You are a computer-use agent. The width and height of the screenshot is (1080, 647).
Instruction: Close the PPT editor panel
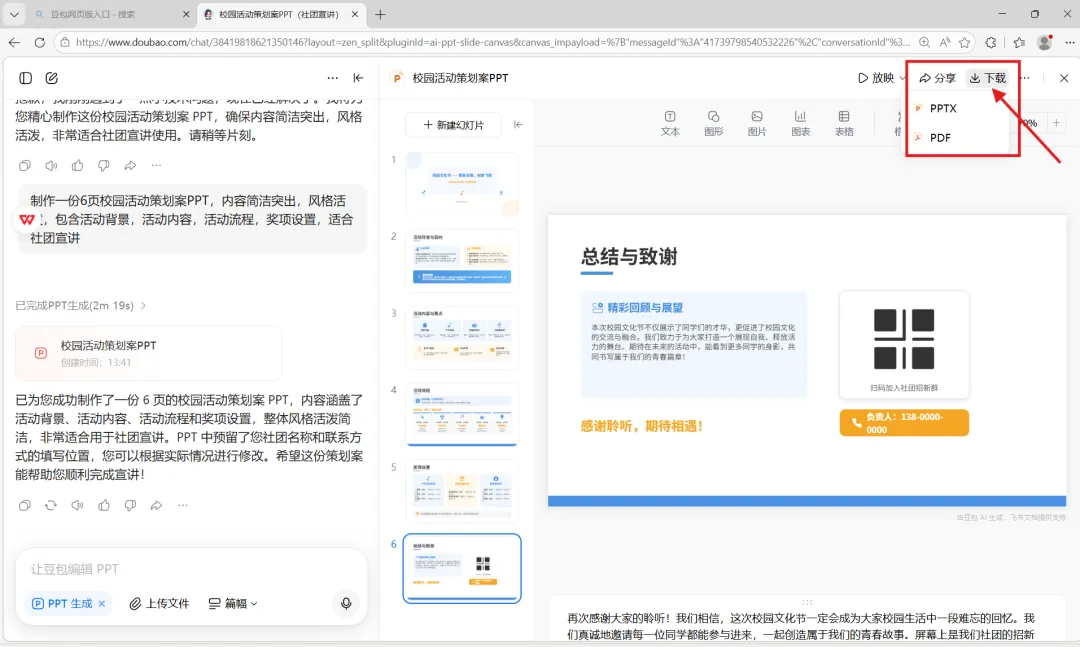click(x=1063, y=78)
